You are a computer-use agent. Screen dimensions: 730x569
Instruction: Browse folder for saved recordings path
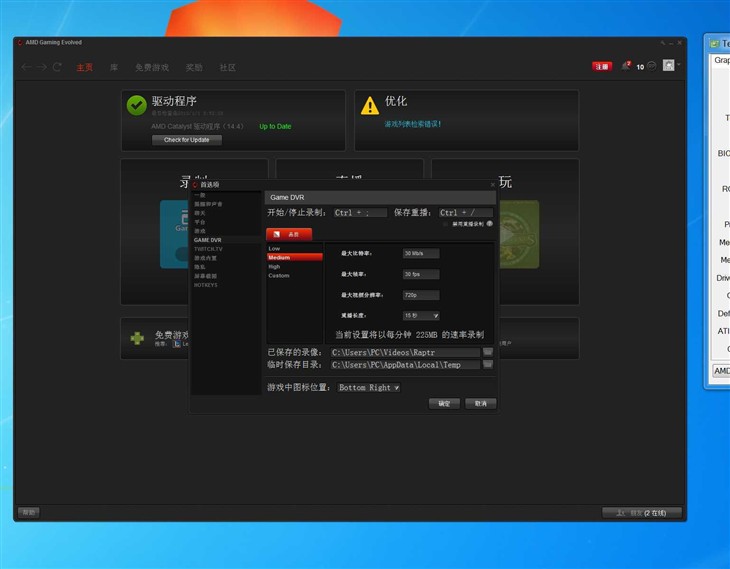pyautogui.click(x=488, y=352)
